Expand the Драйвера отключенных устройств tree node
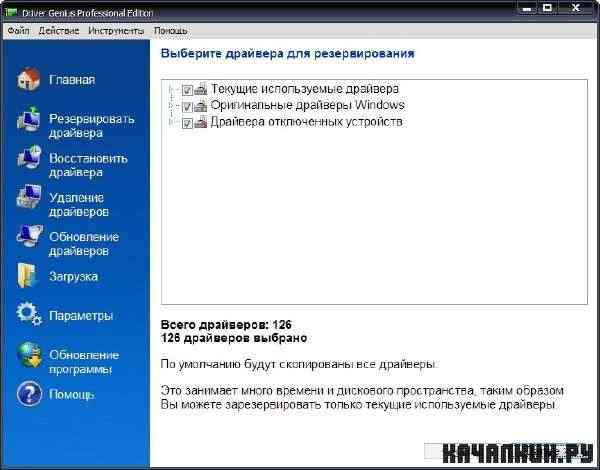 (x=171, y=123)
